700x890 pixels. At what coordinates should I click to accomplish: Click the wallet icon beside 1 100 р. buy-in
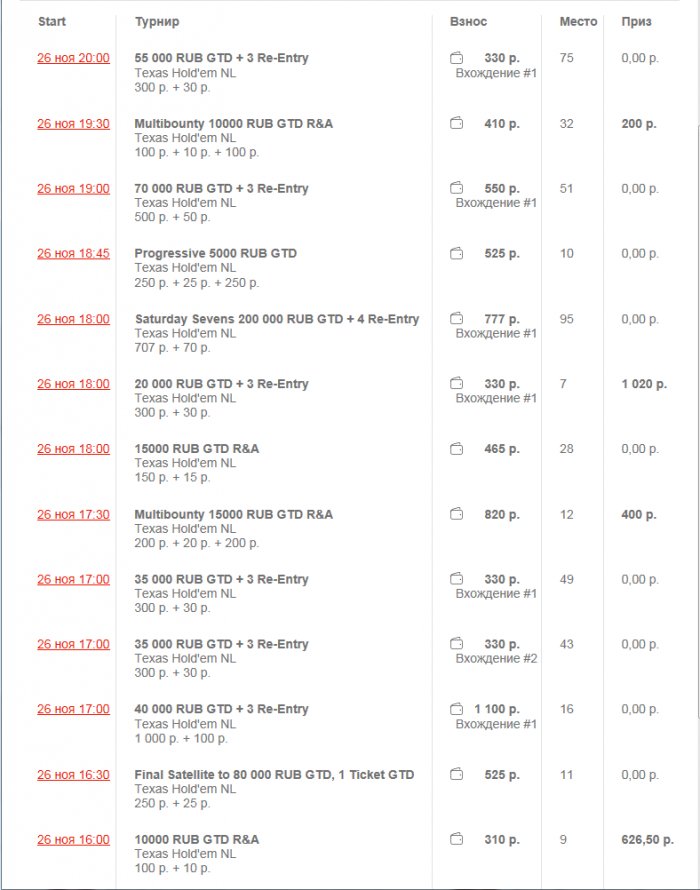click(457, 709)
